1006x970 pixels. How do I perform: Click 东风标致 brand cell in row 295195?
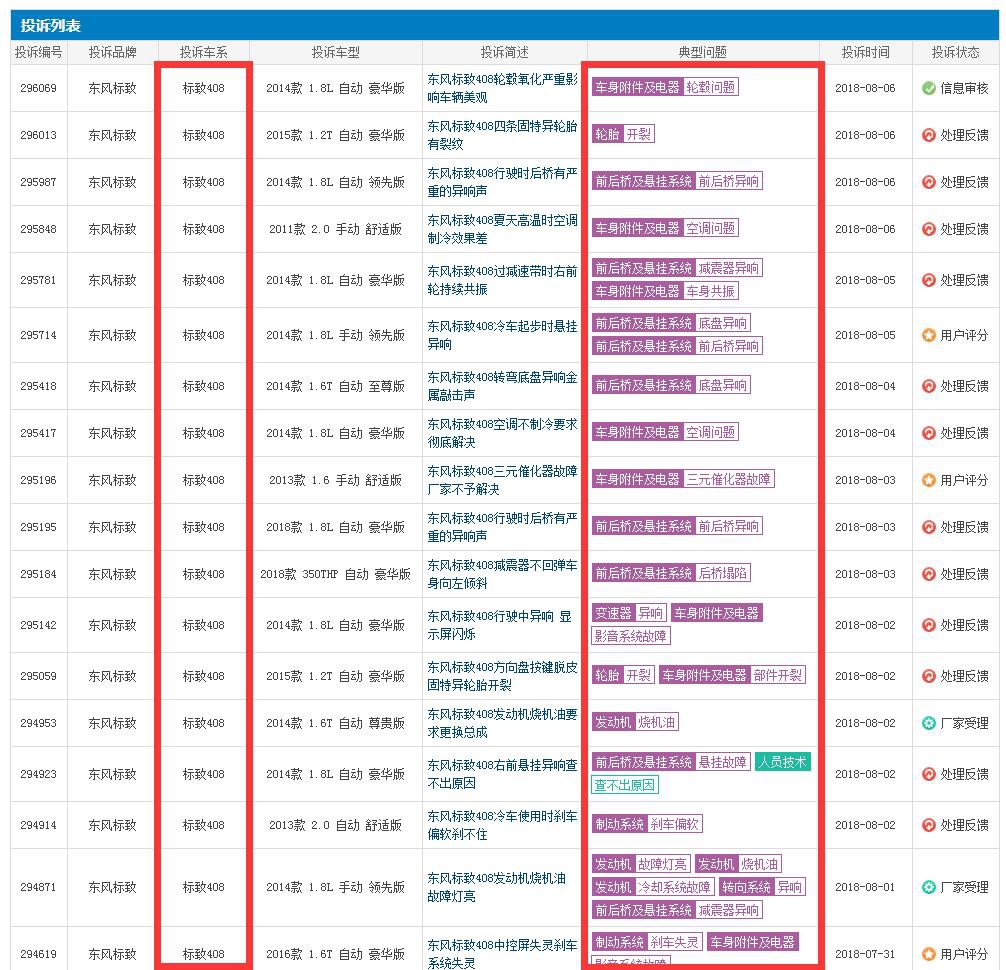click(112, 527)
